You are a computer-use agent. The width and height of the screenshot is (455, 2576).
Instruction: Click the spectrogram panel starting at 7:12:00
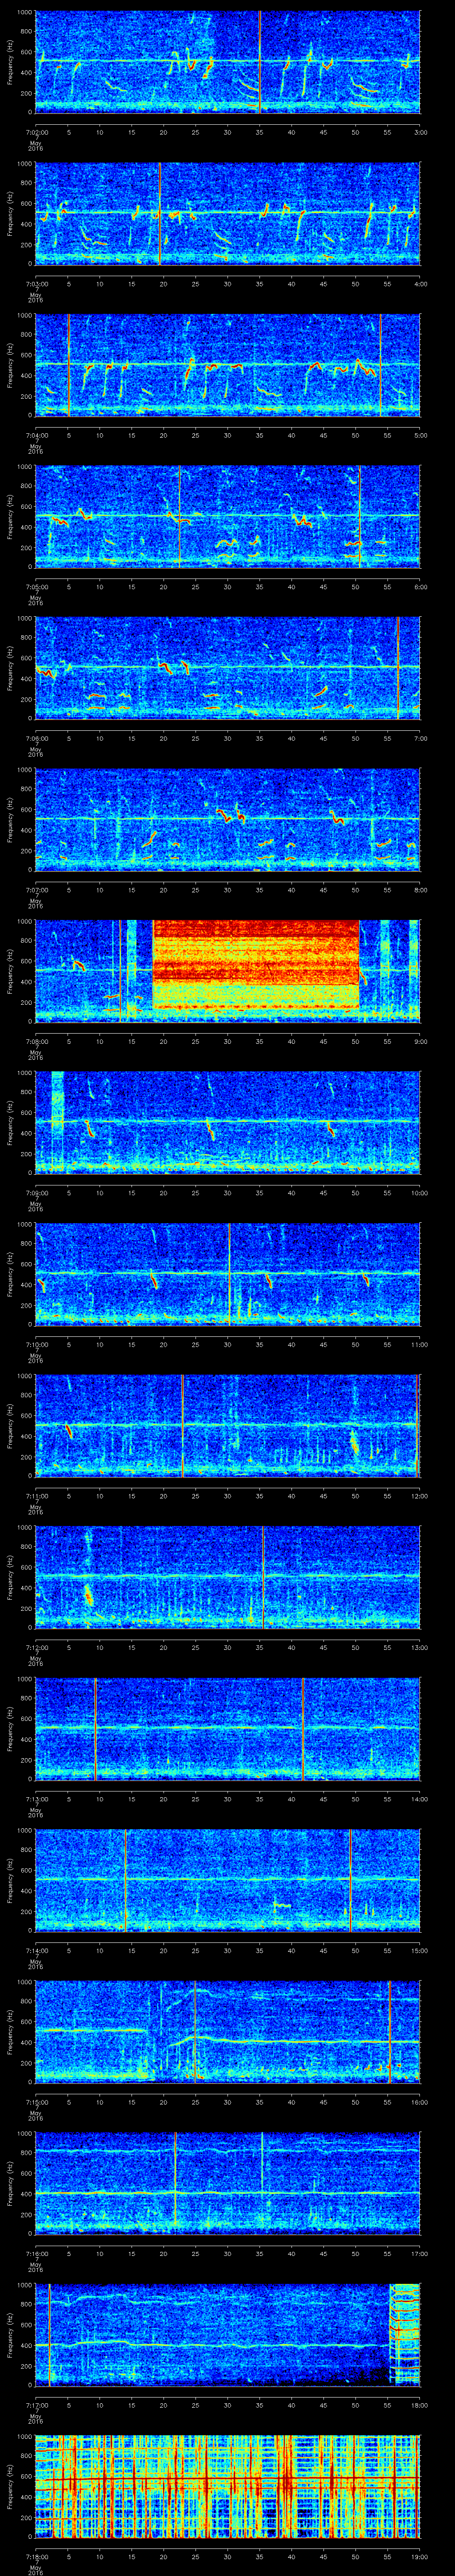(228, 1576)
